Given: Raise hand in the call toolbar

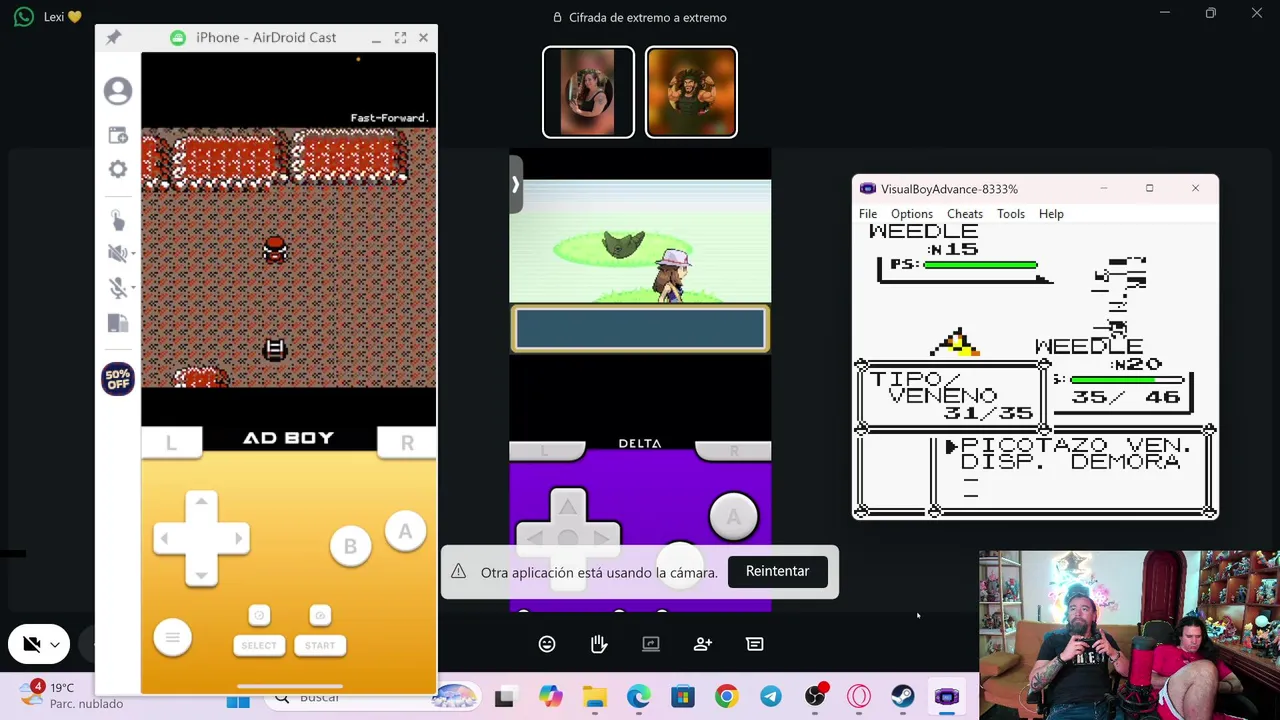Looking at the screenshot, I should [x=599, y=644].
